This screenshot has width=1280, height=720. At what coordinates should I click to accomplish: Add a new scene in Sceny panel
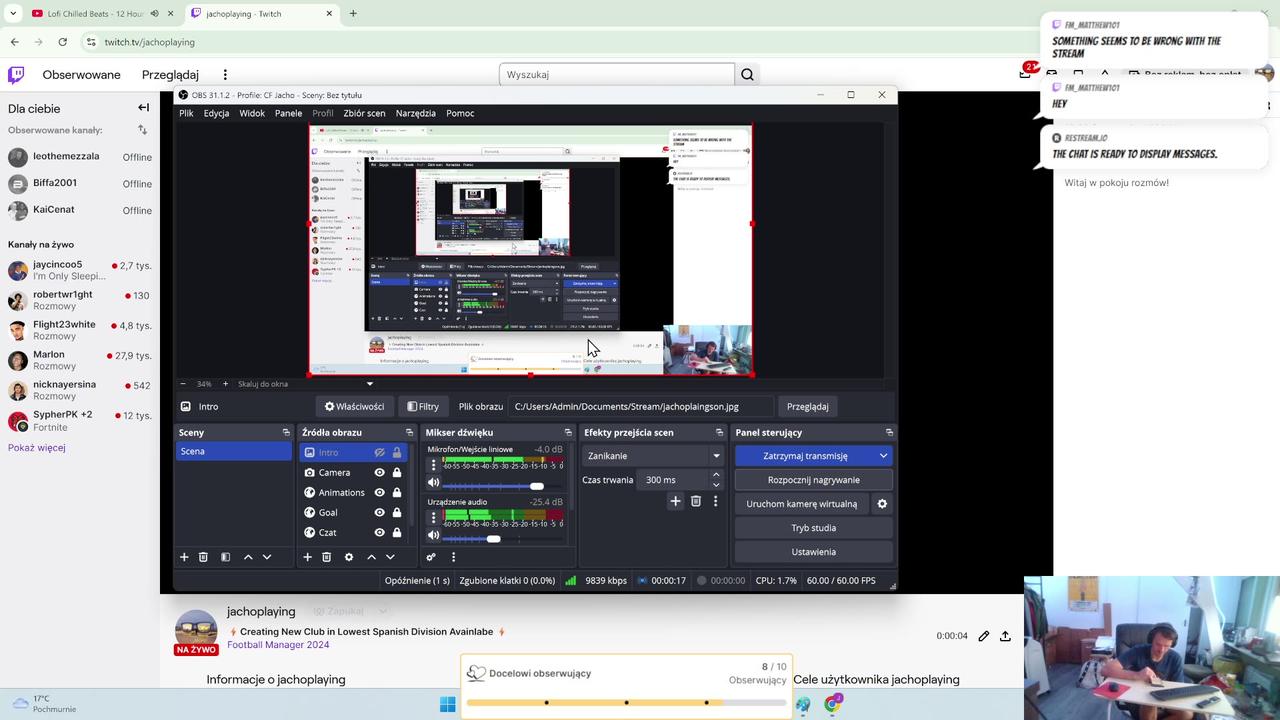(x=184, y=557)
